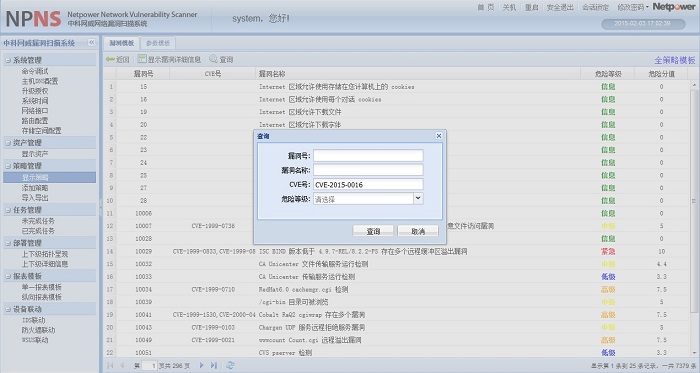Open 存储空间配置 in the sidebar
The width and height of the screenshot is (700, 373).
point(42,131)
